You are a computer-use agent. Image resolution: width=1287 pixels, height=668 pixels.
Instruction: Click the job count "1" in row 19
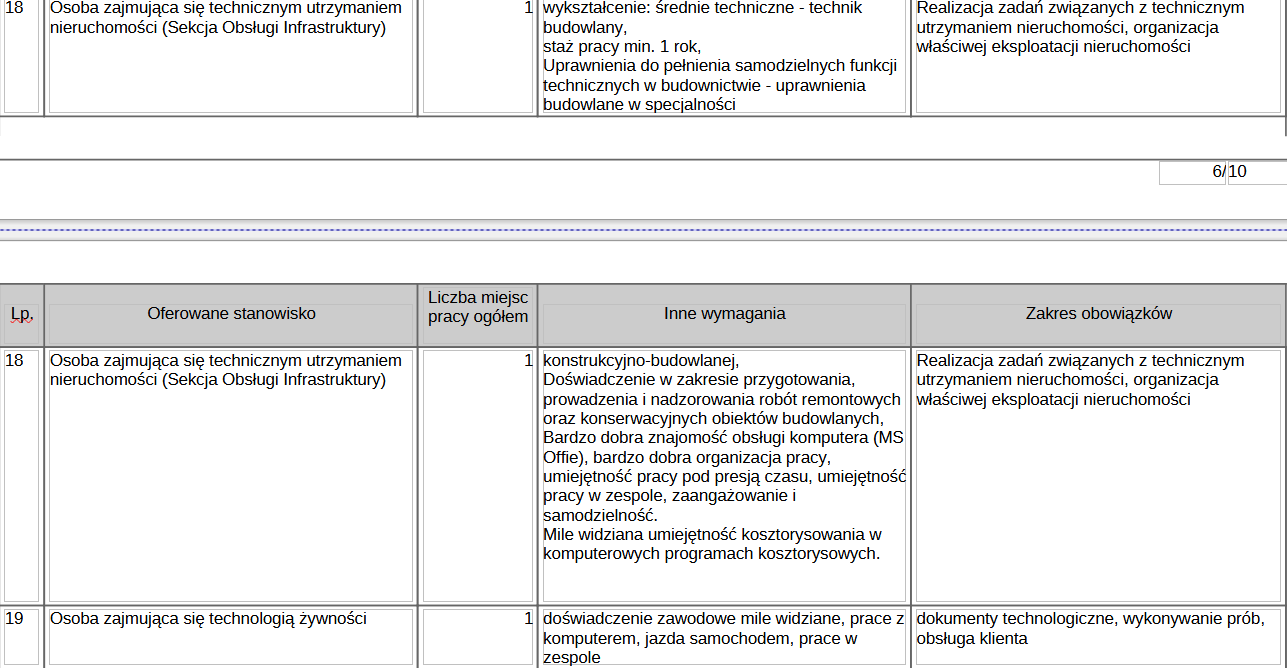pyautogui.click(x=528, y=619)
